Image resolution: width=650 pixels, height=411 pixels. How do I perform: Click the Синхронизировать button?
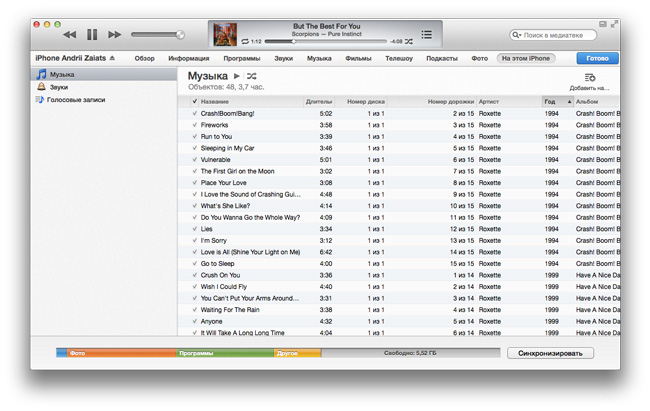[550, 353]
